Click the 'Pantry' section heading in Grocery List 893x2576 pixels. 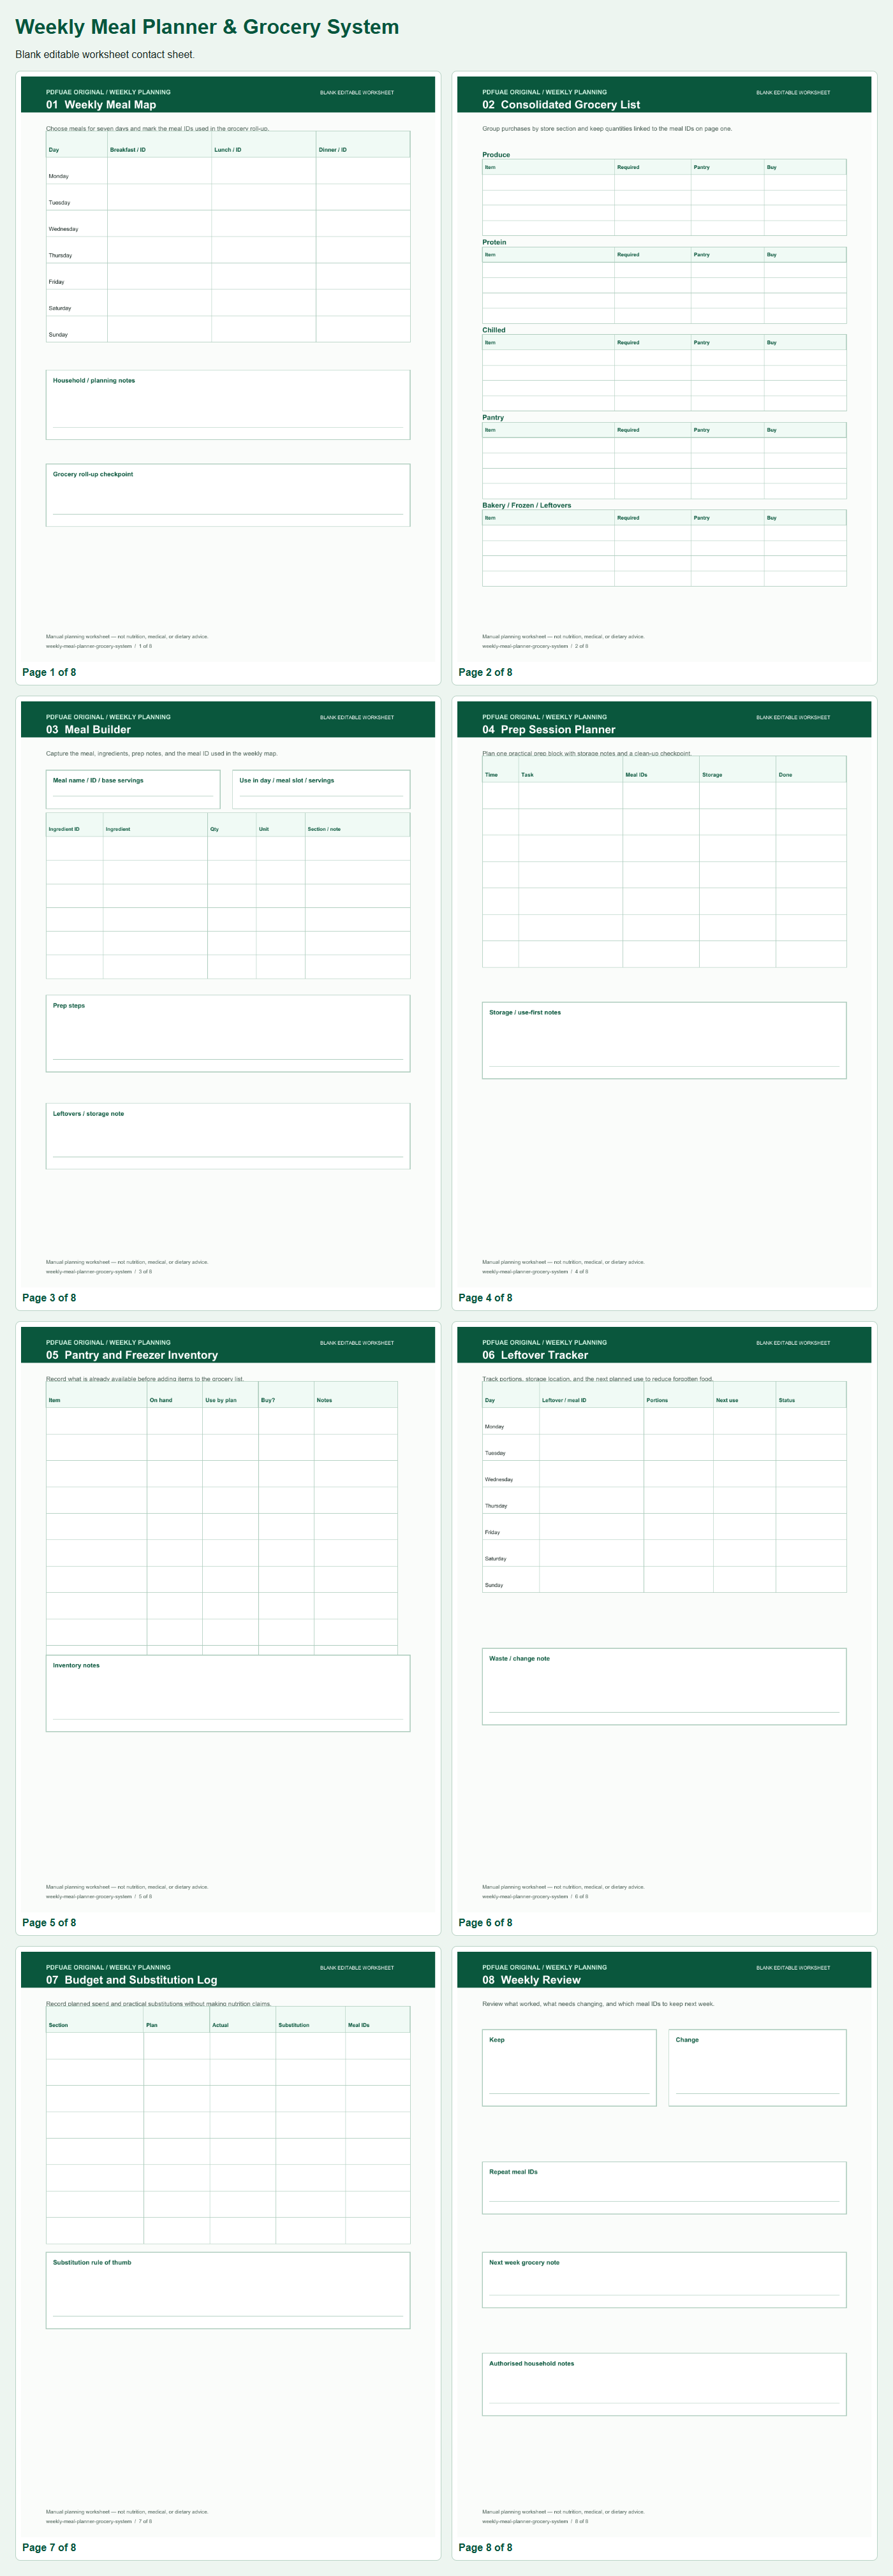(493, 417)
